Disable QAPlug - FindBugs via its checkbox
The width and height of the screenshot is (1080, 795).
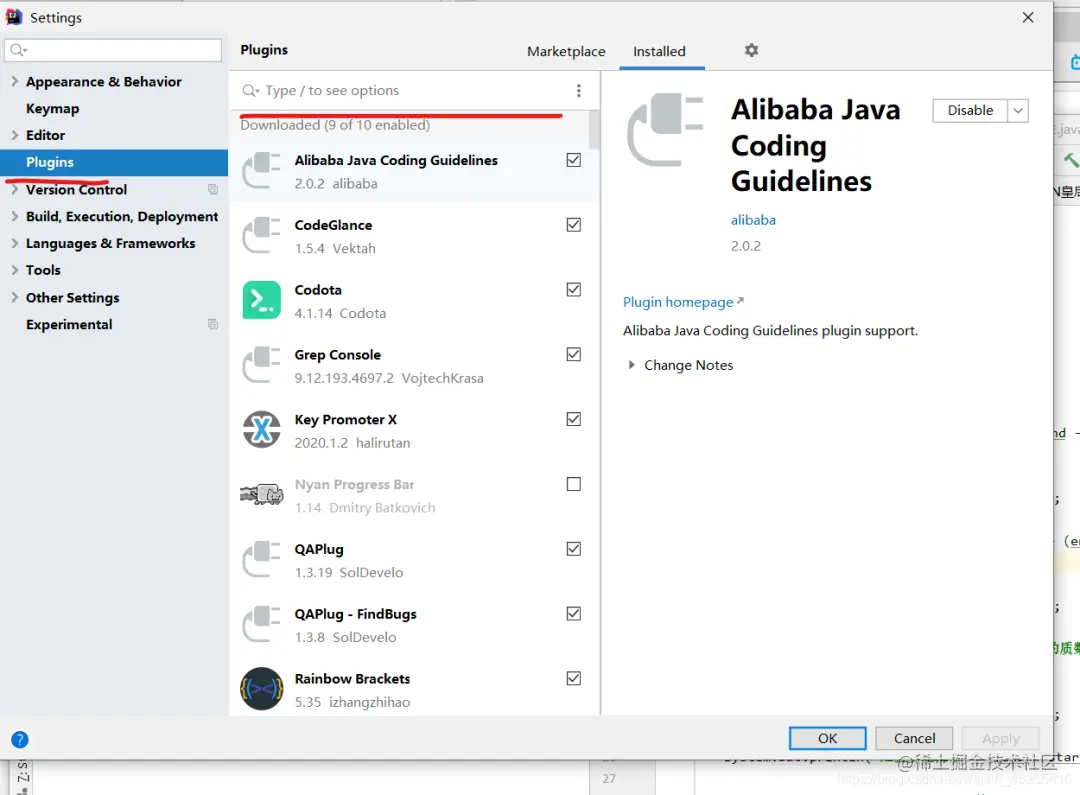click(574, 614)
